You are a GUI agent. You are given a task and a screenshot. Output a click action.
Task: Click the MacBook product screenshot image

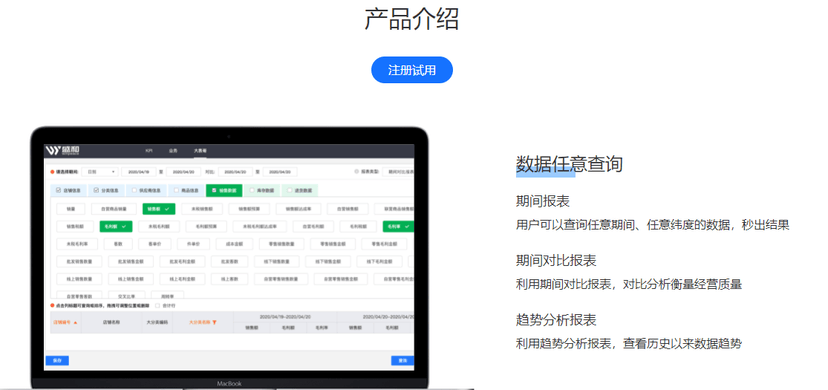(228, 258)
